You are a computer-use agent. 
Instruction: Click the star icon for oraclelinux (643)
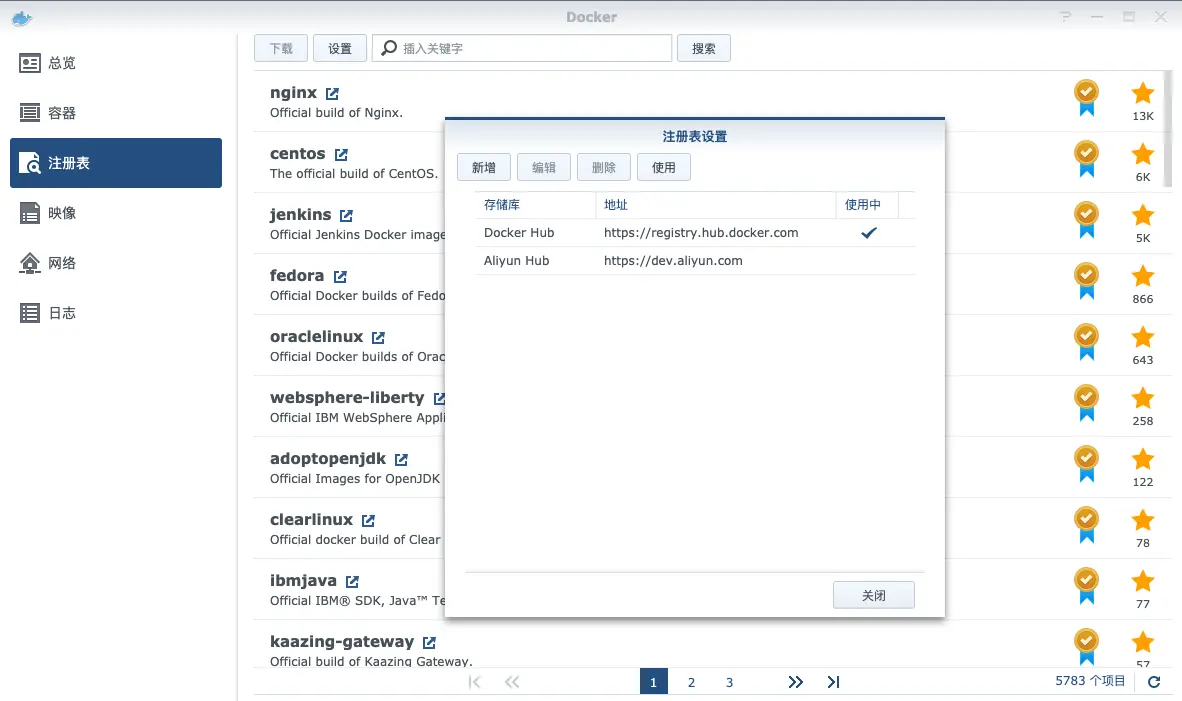pos(1143,338)
